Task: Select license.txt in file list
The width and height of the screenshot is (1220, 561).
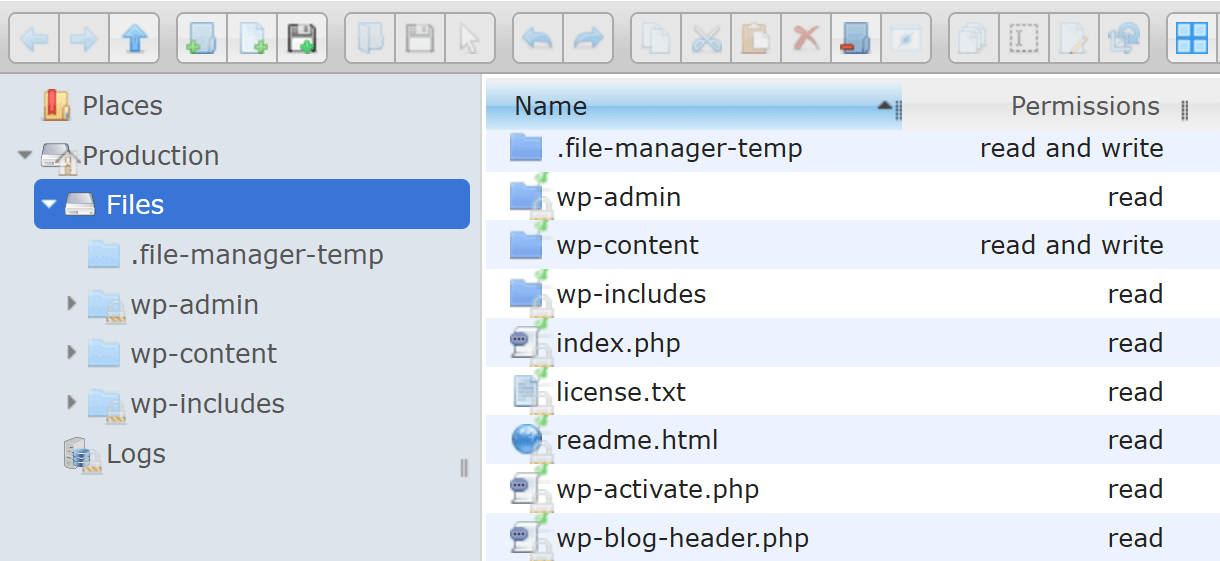Action: click(x=853, y=392)
